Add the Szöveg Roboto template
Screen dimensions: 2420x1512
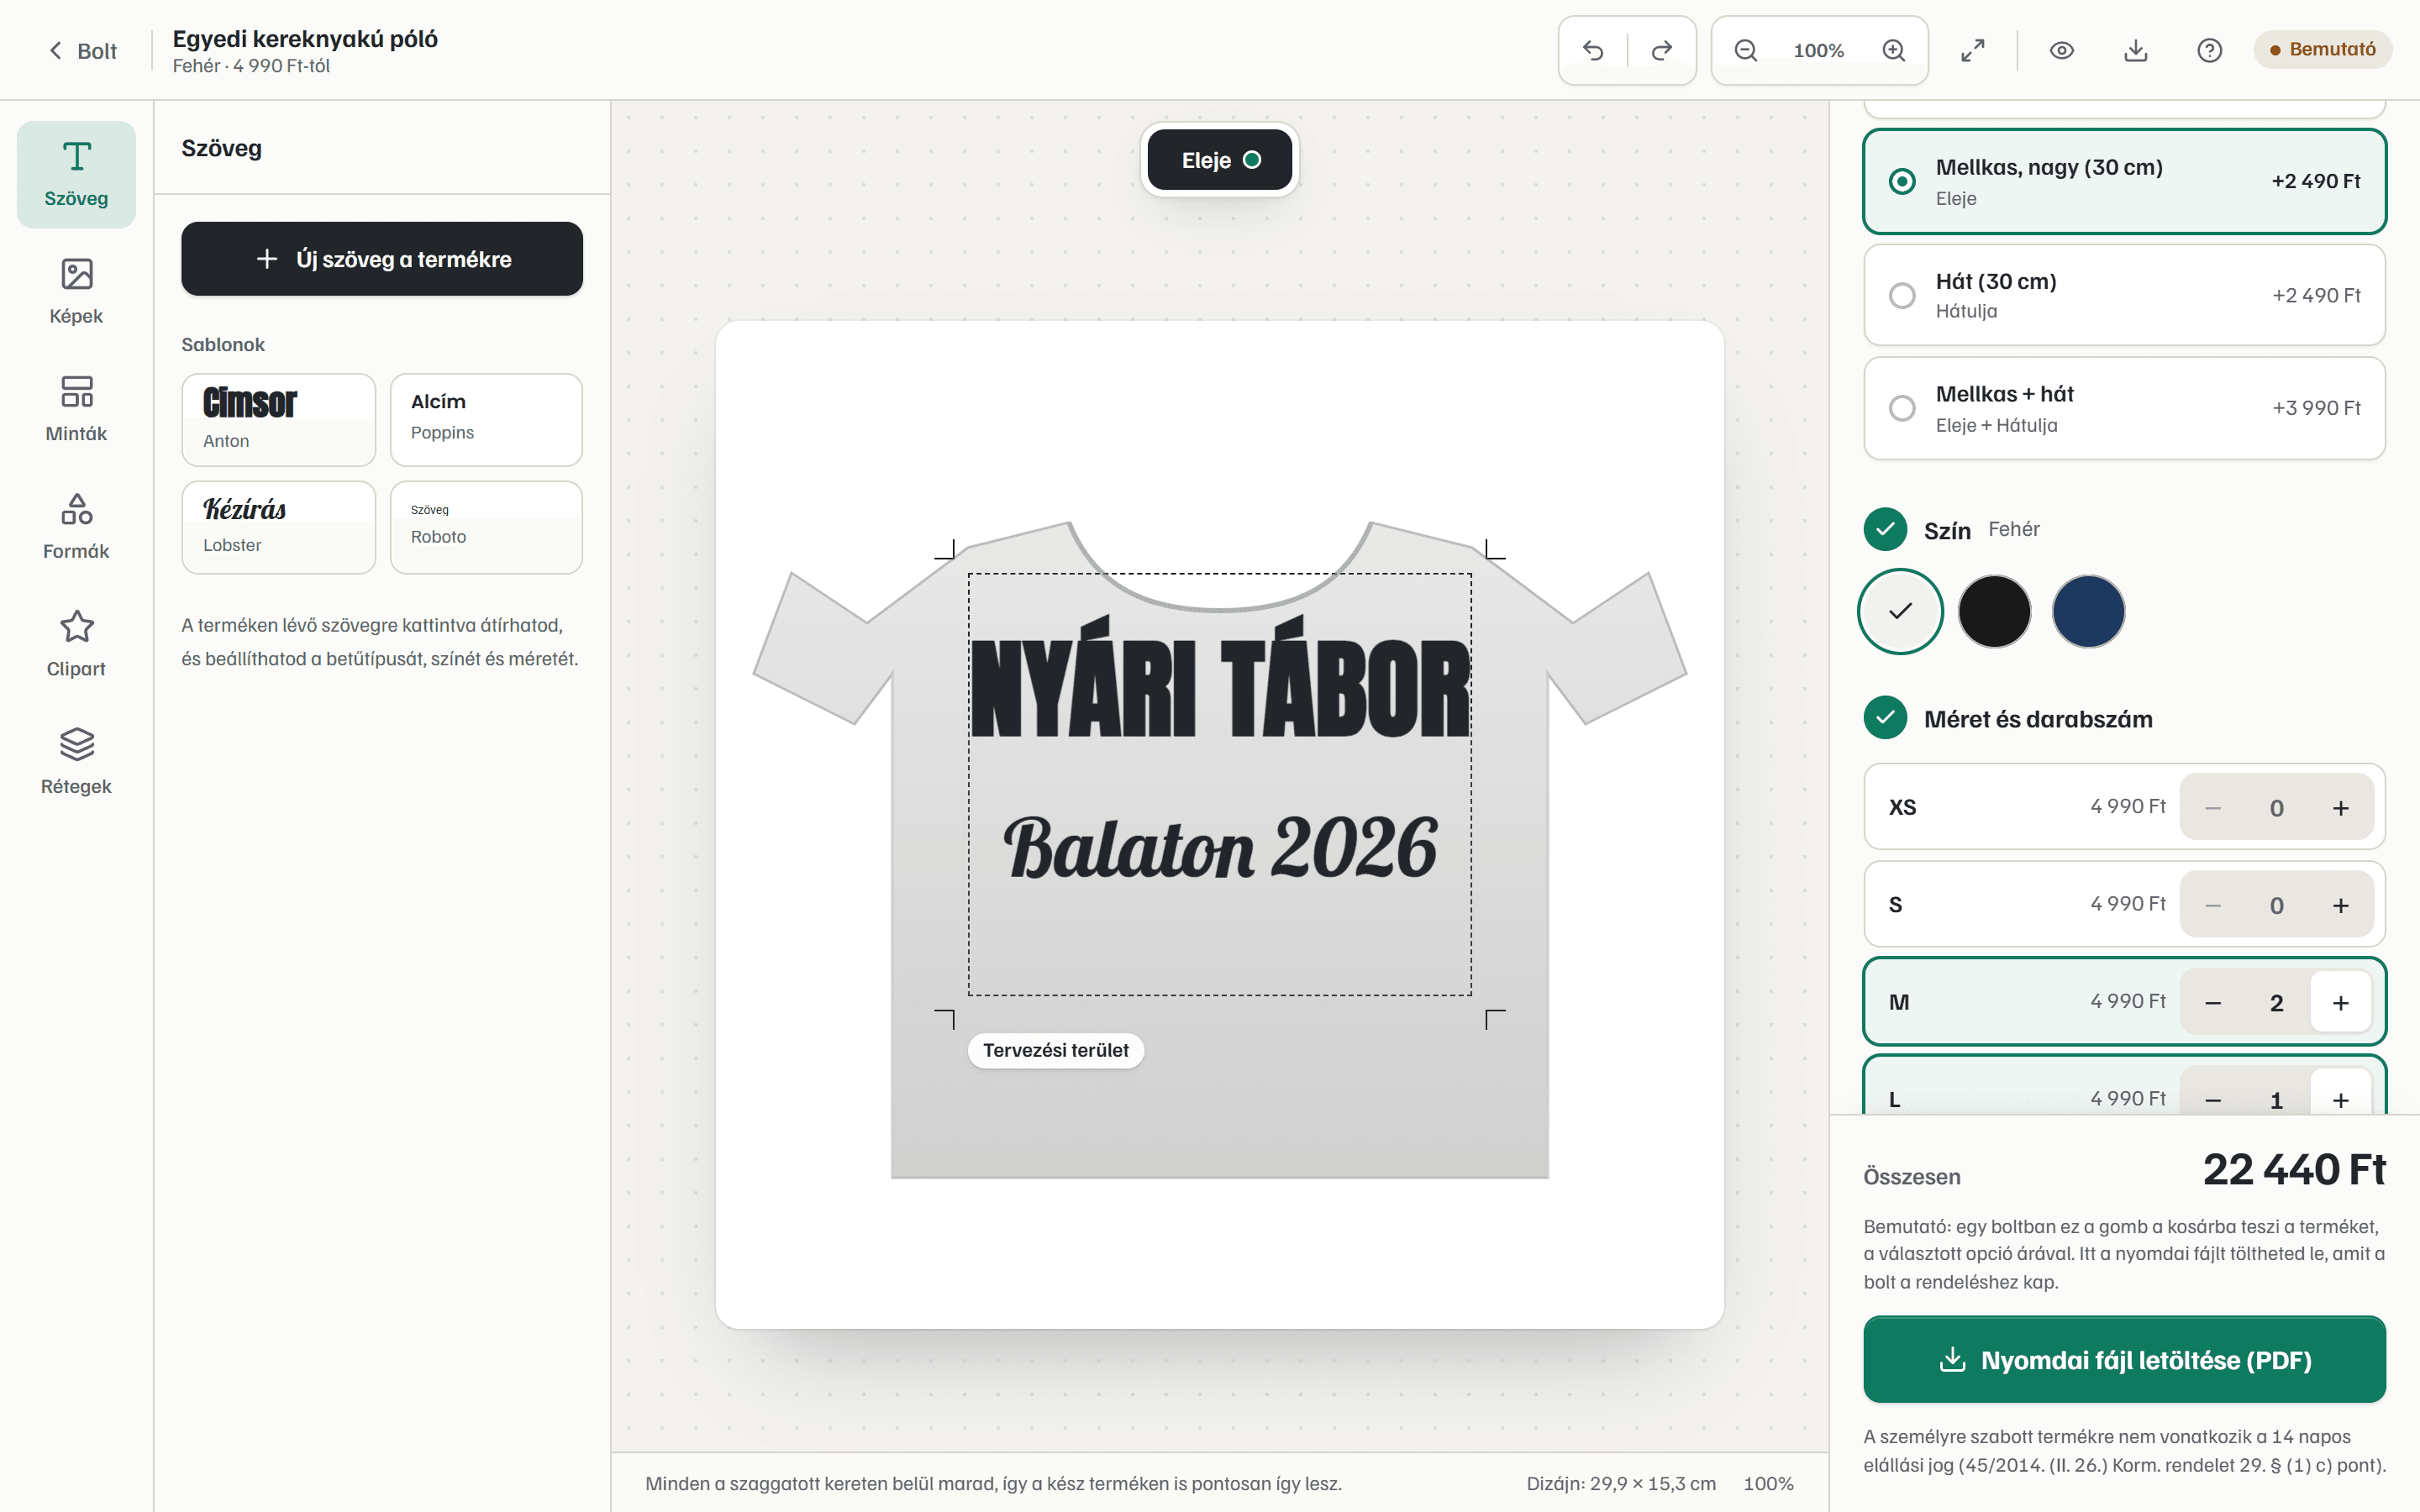pyautogui.click(x=486, y=527)
